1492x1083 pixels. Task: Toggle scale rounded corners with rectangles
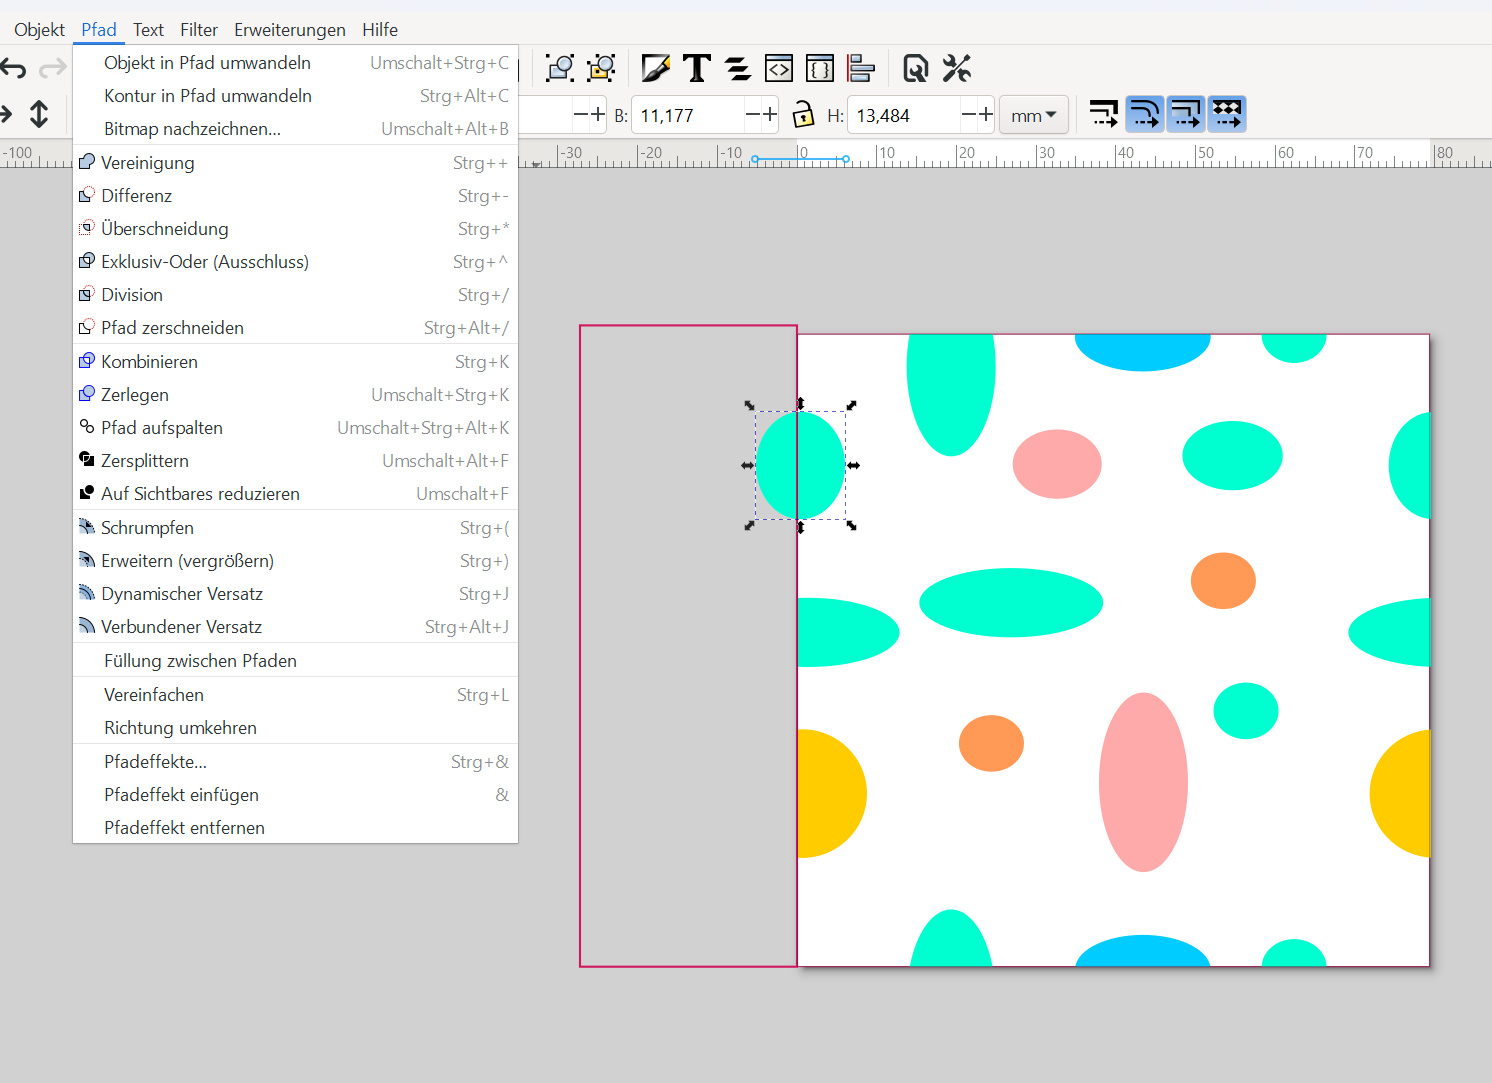coord(1144,114)
